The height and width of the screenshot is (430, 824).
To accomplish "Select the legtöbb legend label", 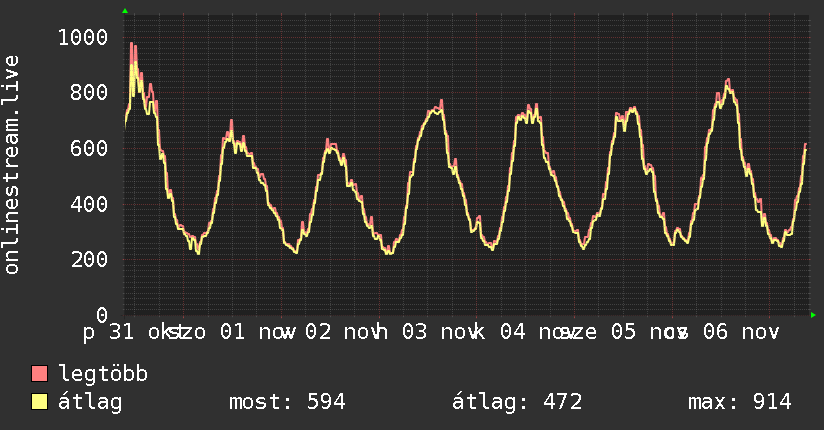I will point(104,374).
